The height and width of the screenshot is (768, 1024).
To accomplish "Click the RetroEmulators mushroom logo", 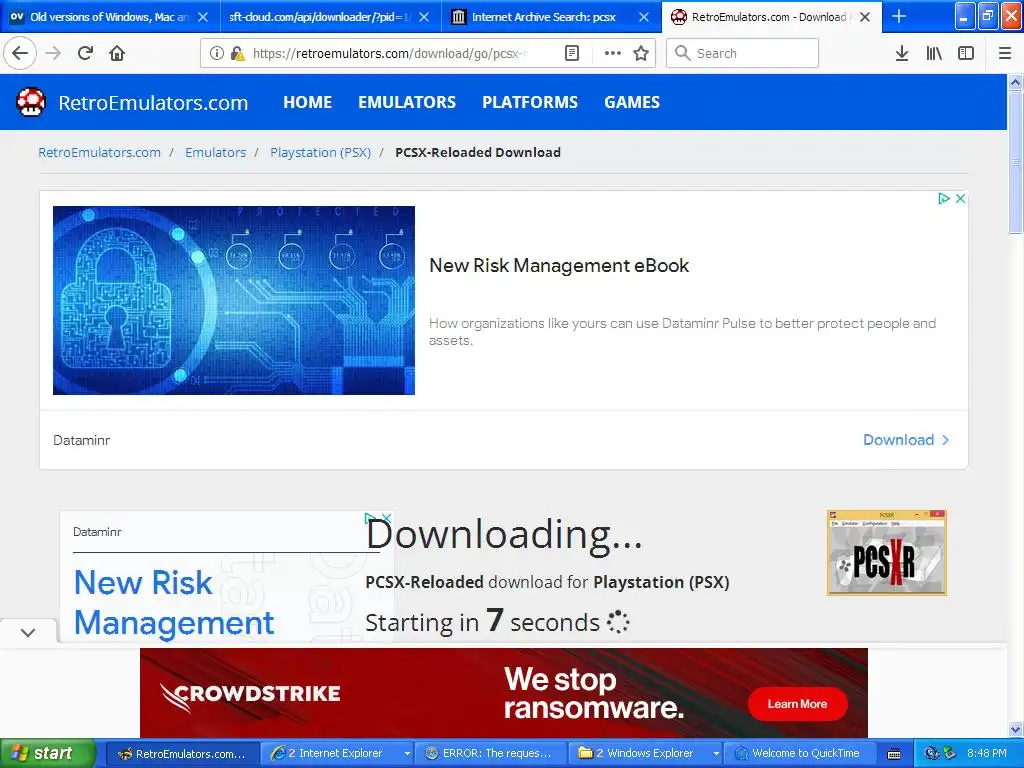I will (x=31, y=102).
